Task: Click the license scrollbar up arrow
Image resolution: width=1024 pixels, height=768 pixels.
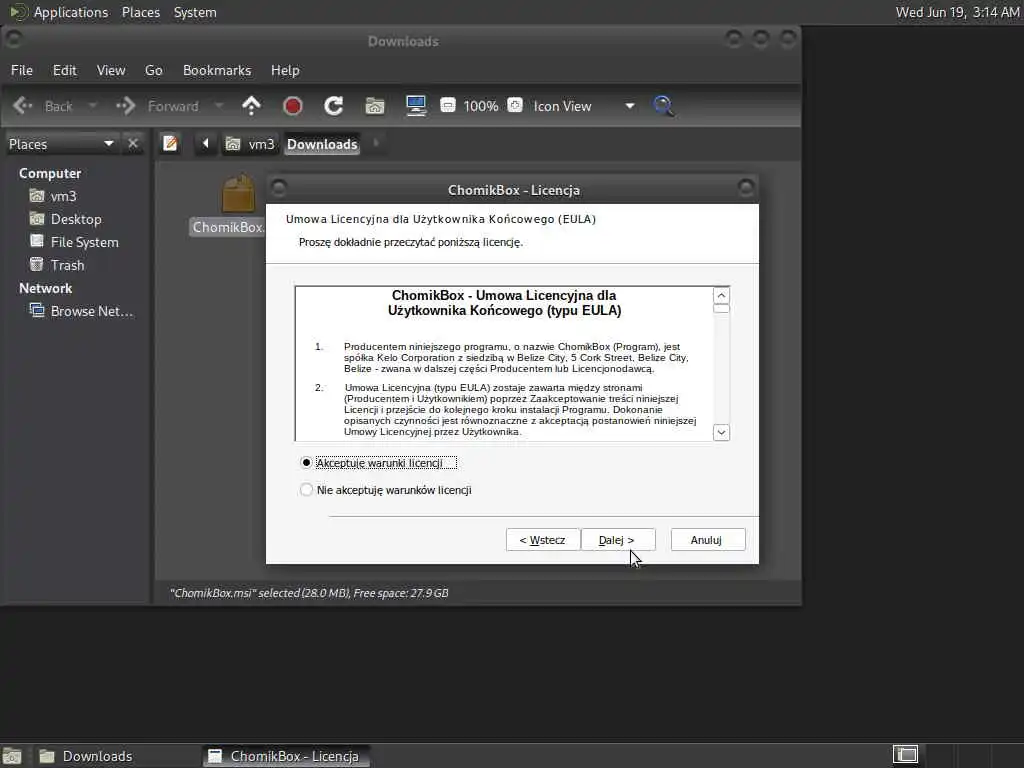Action: [721, 295]
